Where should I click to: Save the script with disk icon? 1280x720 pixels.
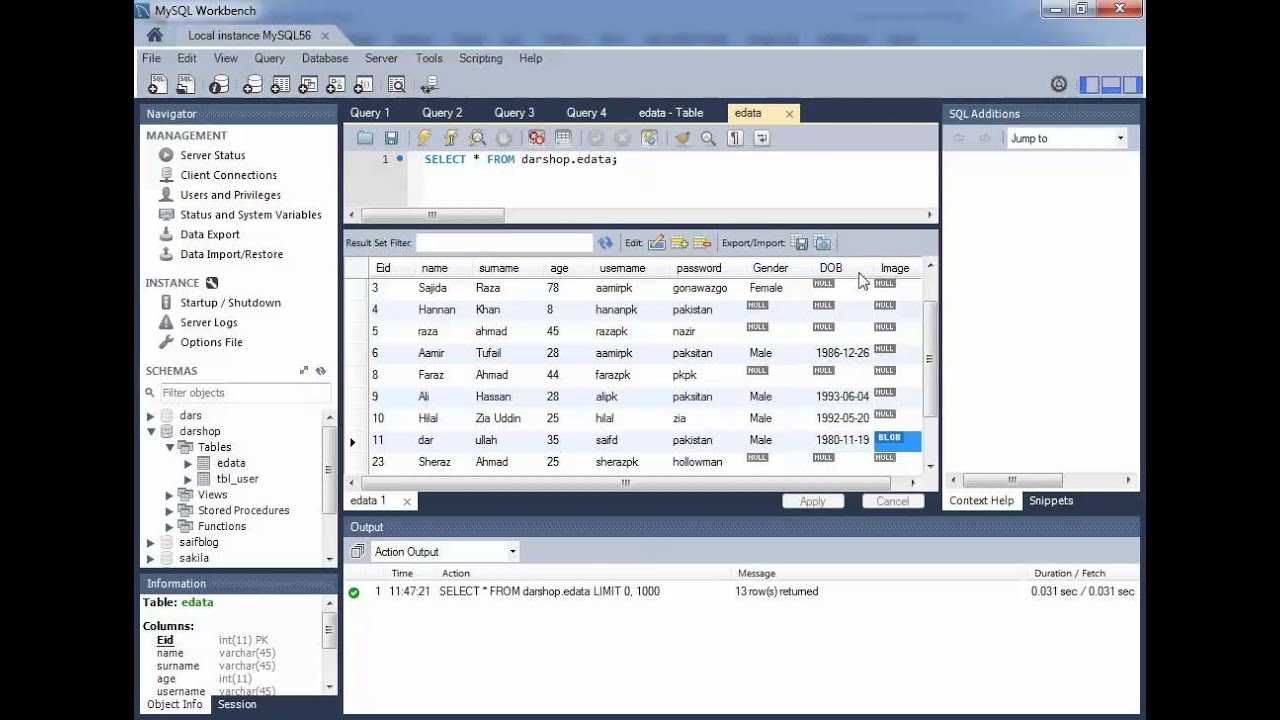[x=391, y=138]
